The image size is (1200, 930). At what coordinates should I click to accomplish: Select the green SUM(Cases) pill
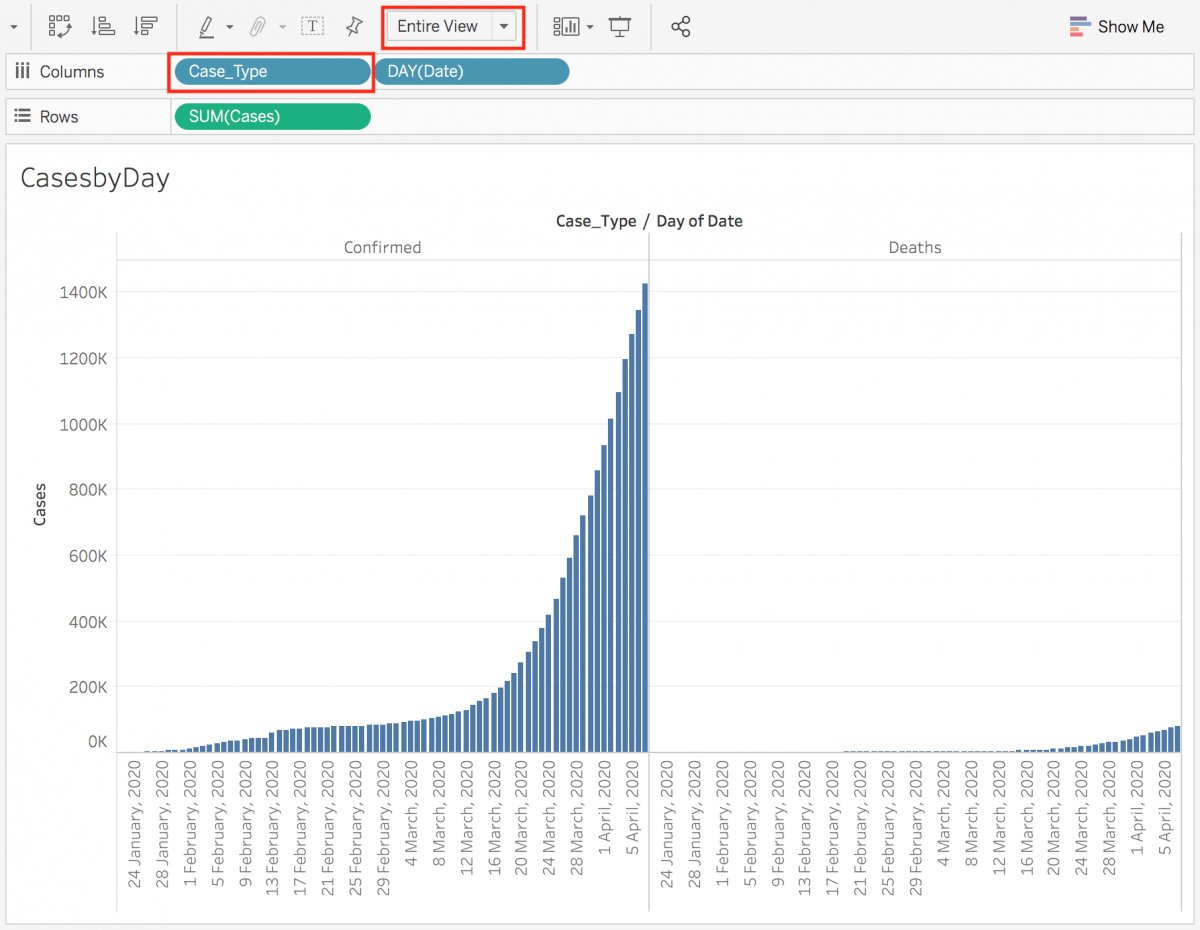coord(271,116)
